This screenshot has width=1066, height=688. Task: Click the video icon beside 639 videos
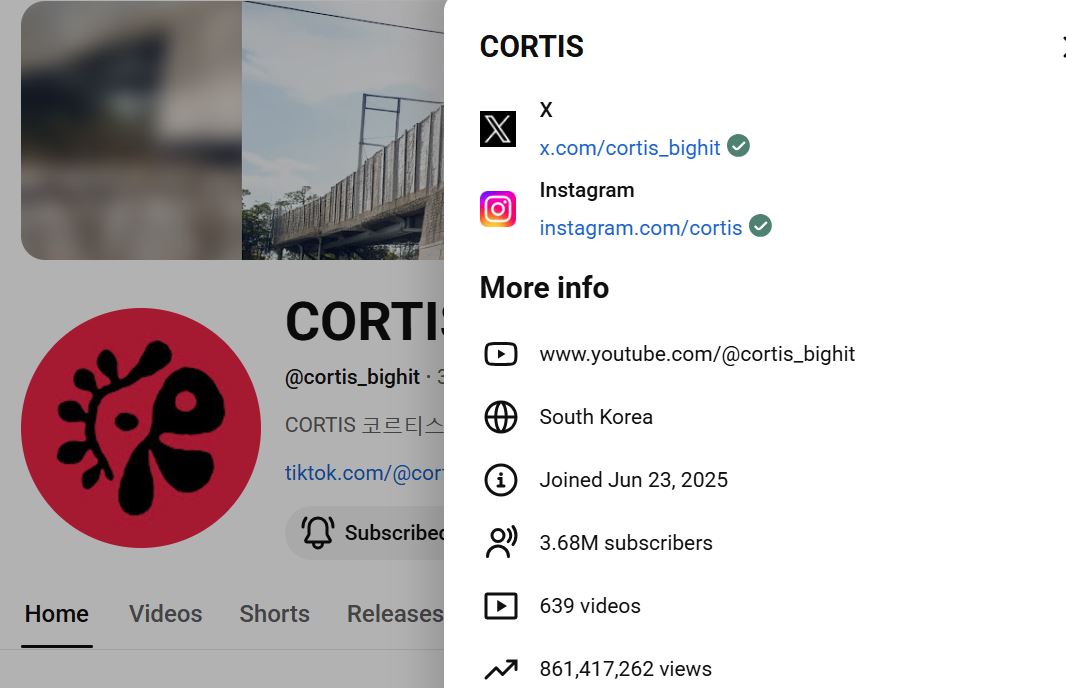pyautogui.click(x=500, y=606)
